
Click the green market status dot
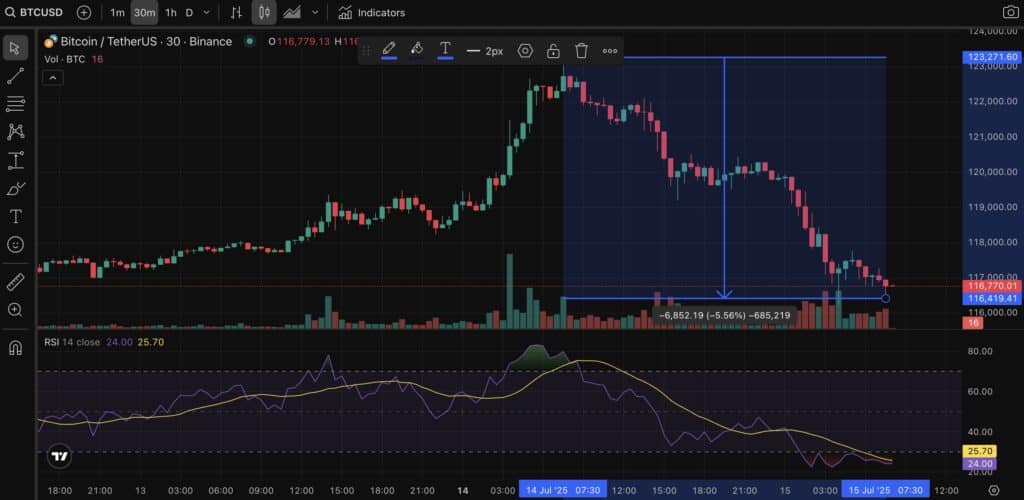tap(249, 42)
